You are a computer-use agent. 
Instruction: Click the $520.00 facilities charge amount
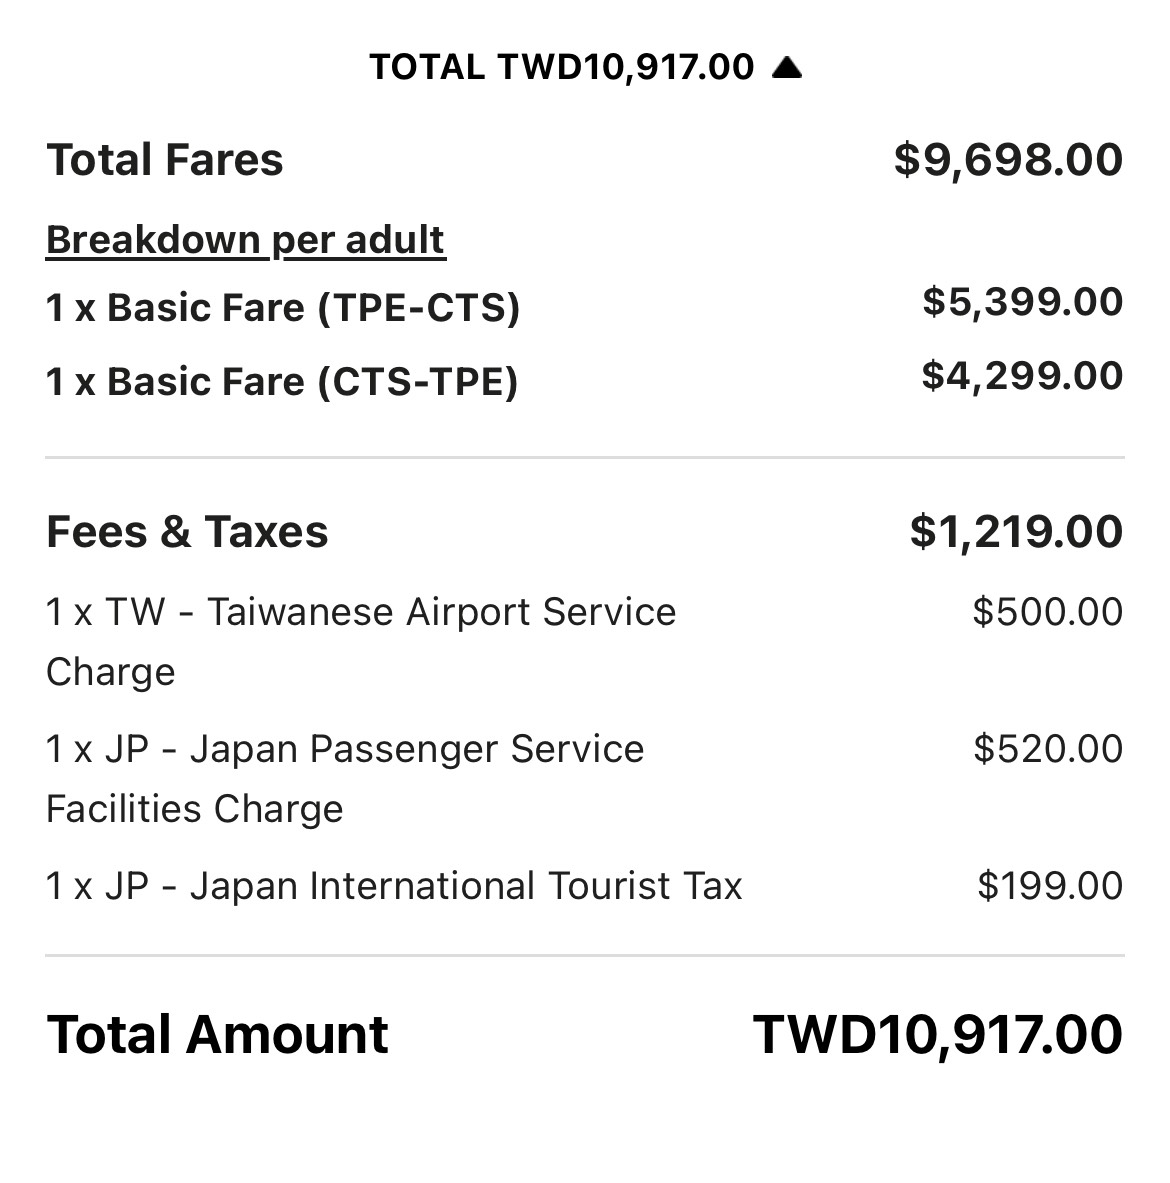pos(1048,749)
